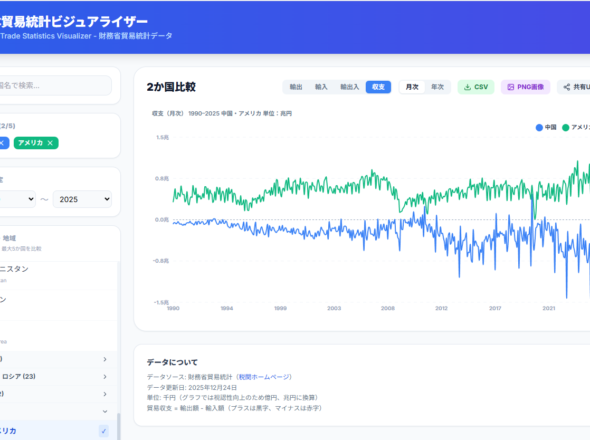Image resolution: width=590 pixels, height=440 pixels.
Task: Click the share URL button
Action: point(574,87)
